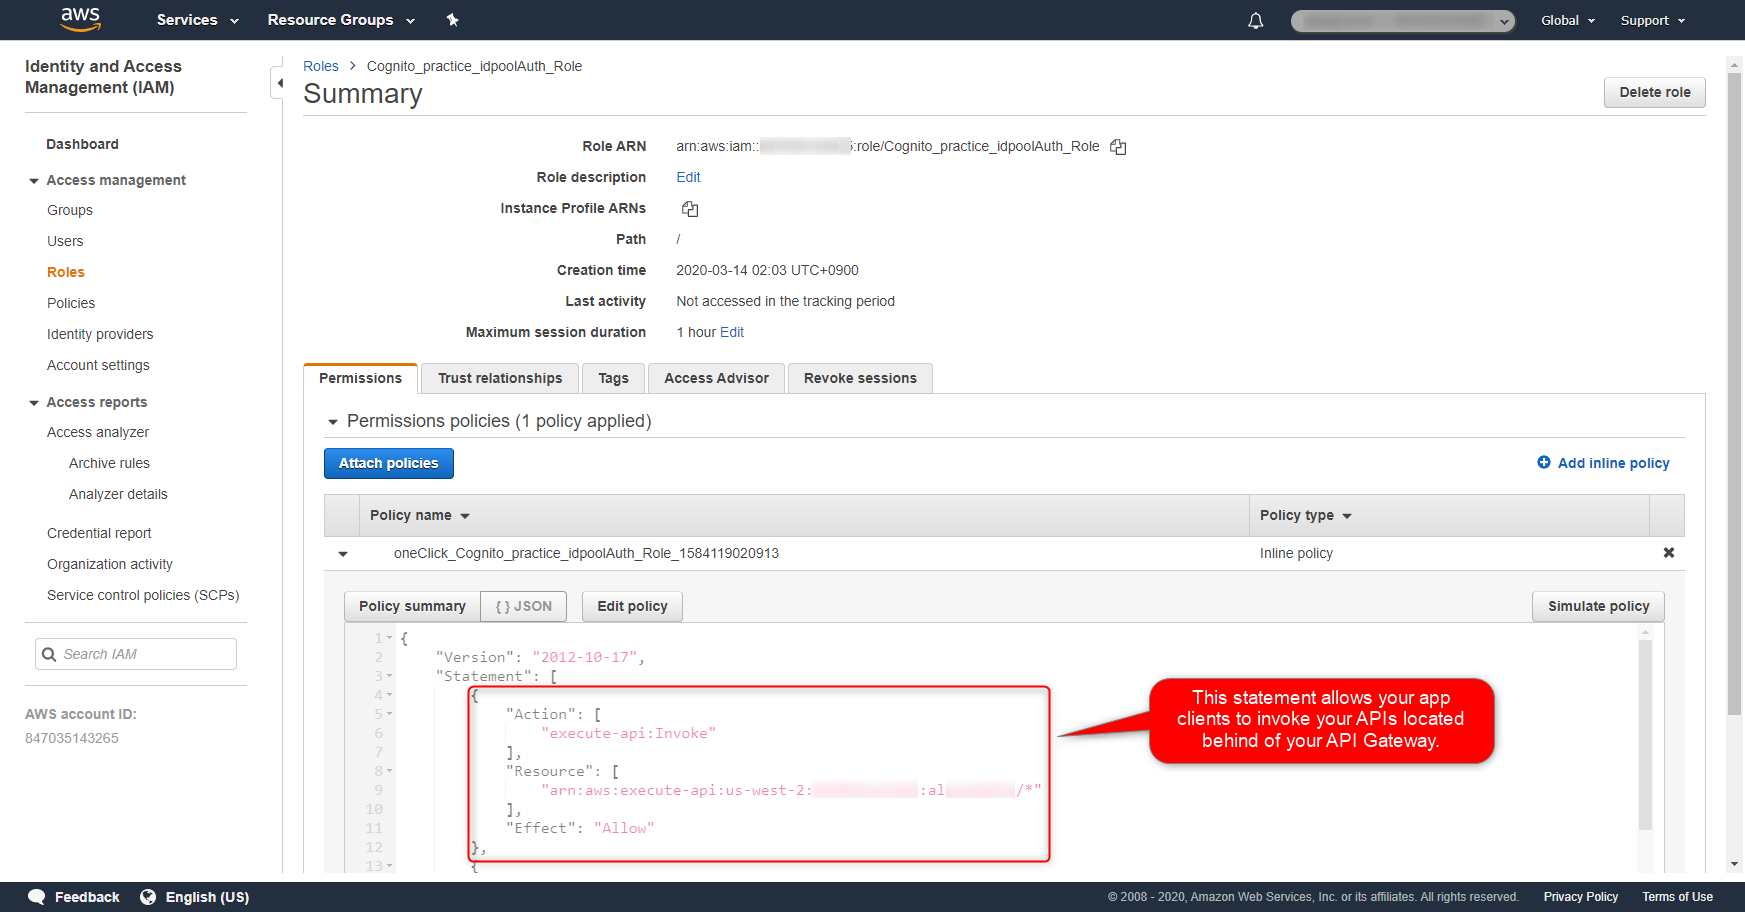Image resolution: width=1745 pixels, height=912 pixels.
Task: Open the notifications bell
Action: point(1256,21)
